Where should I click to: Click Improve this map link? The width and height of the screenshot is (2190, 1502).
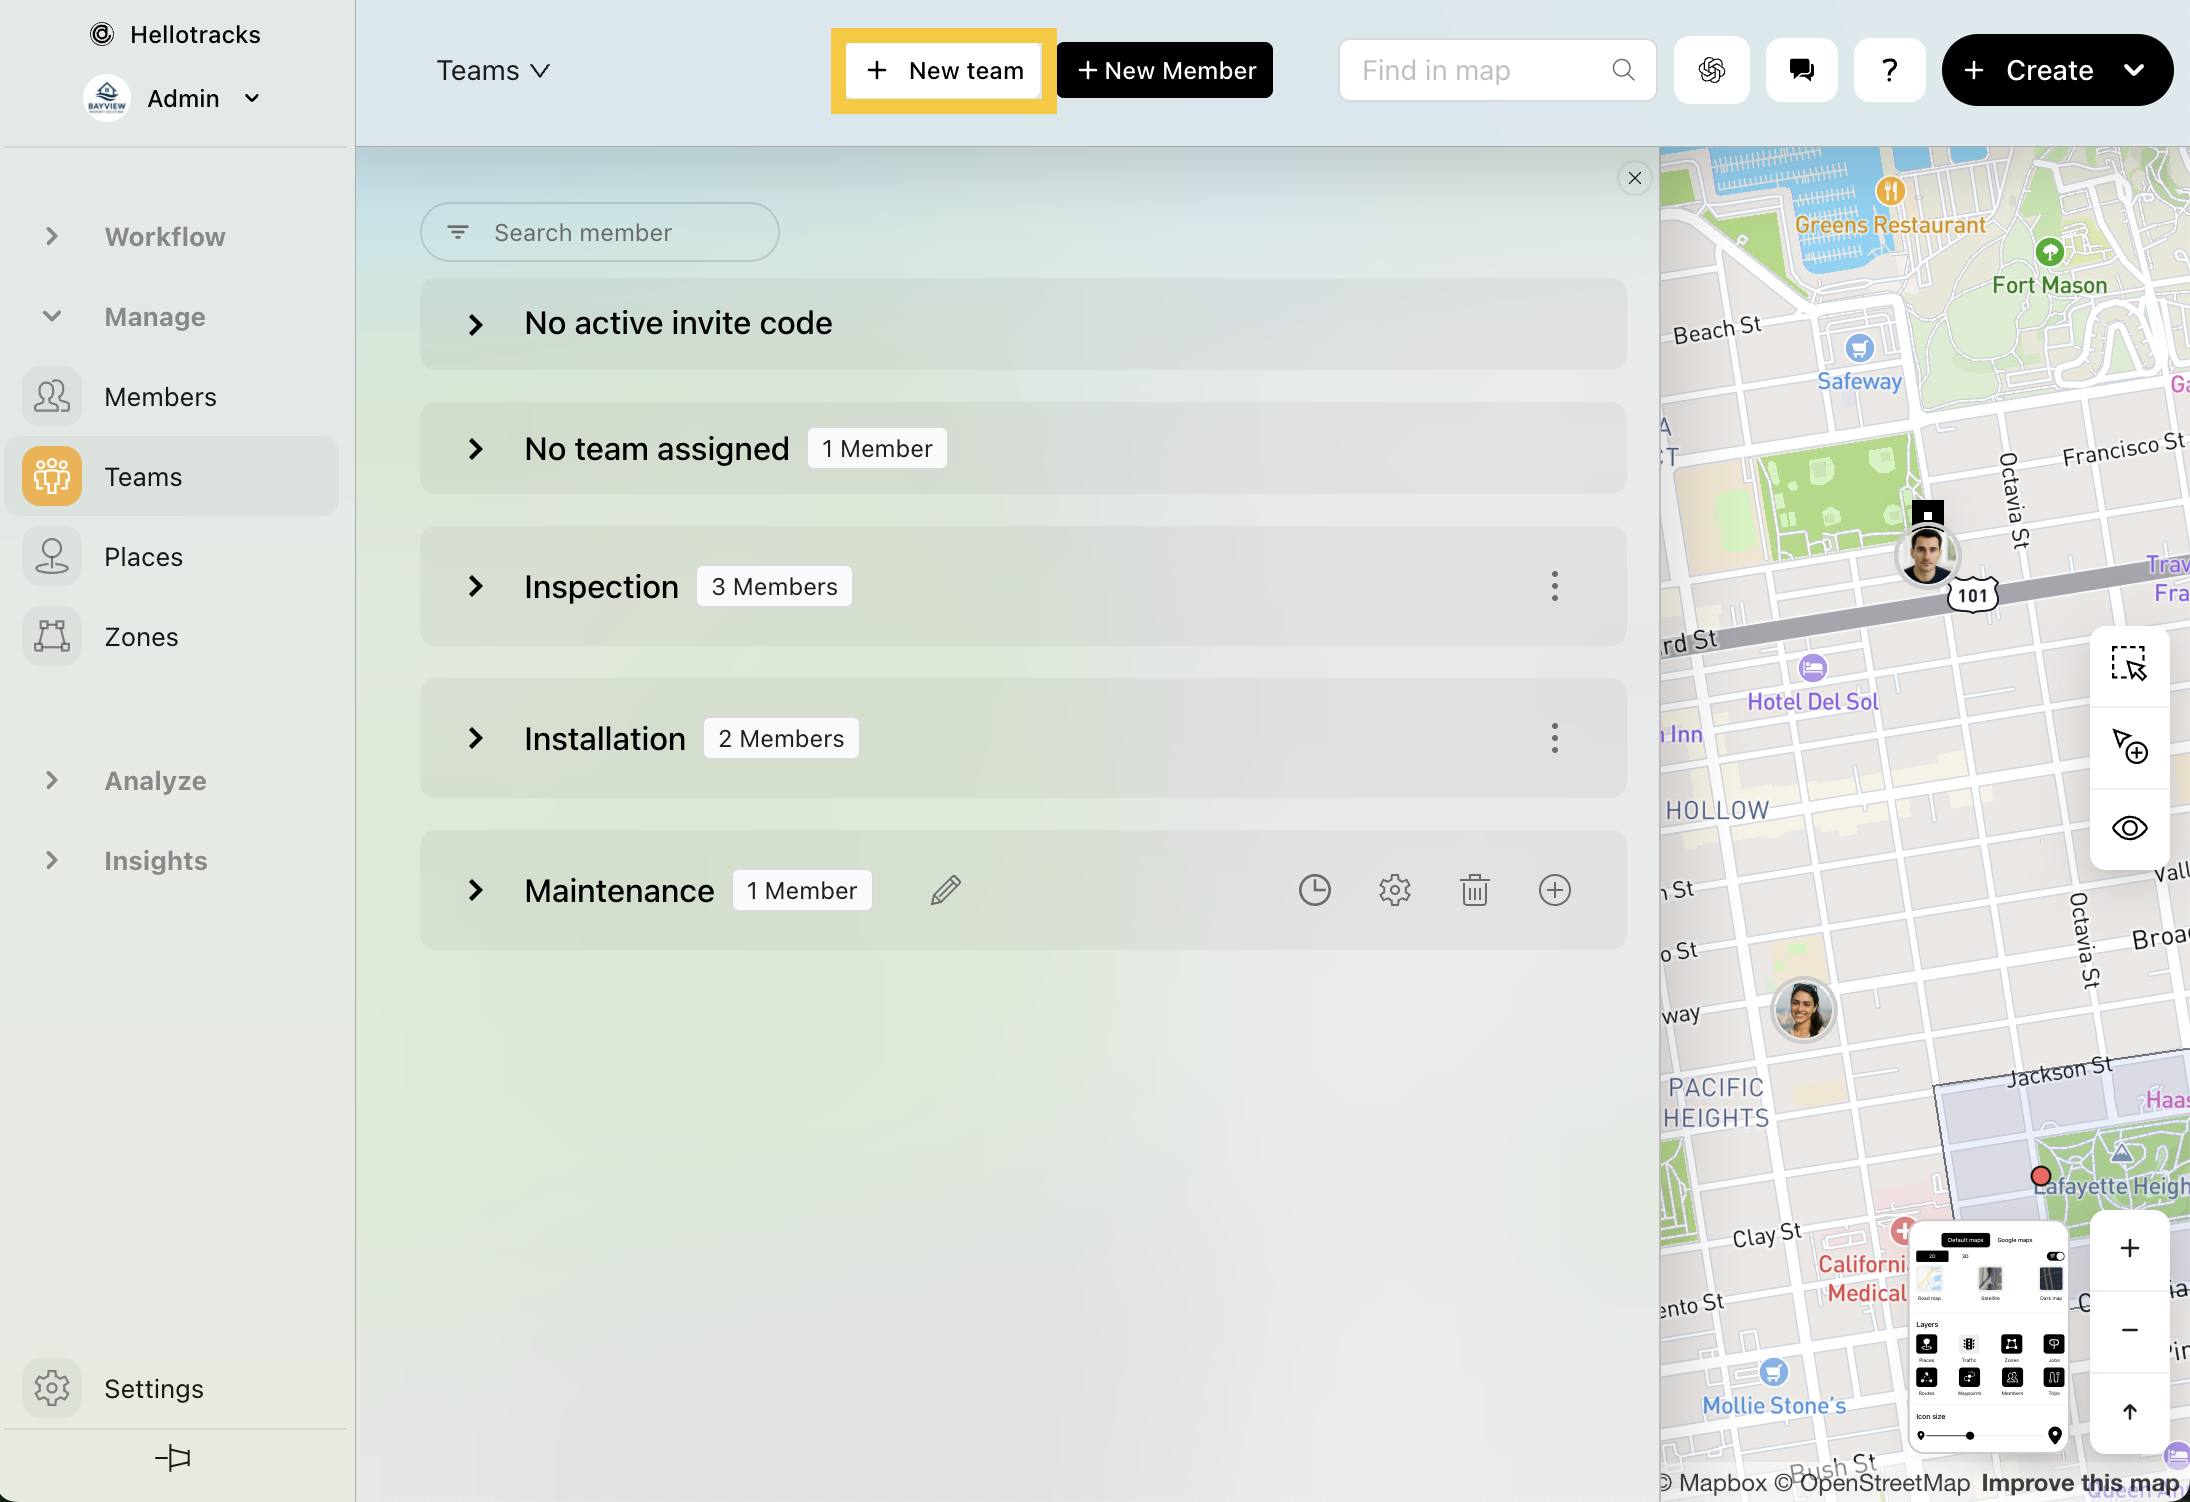click(2080, 1482)
